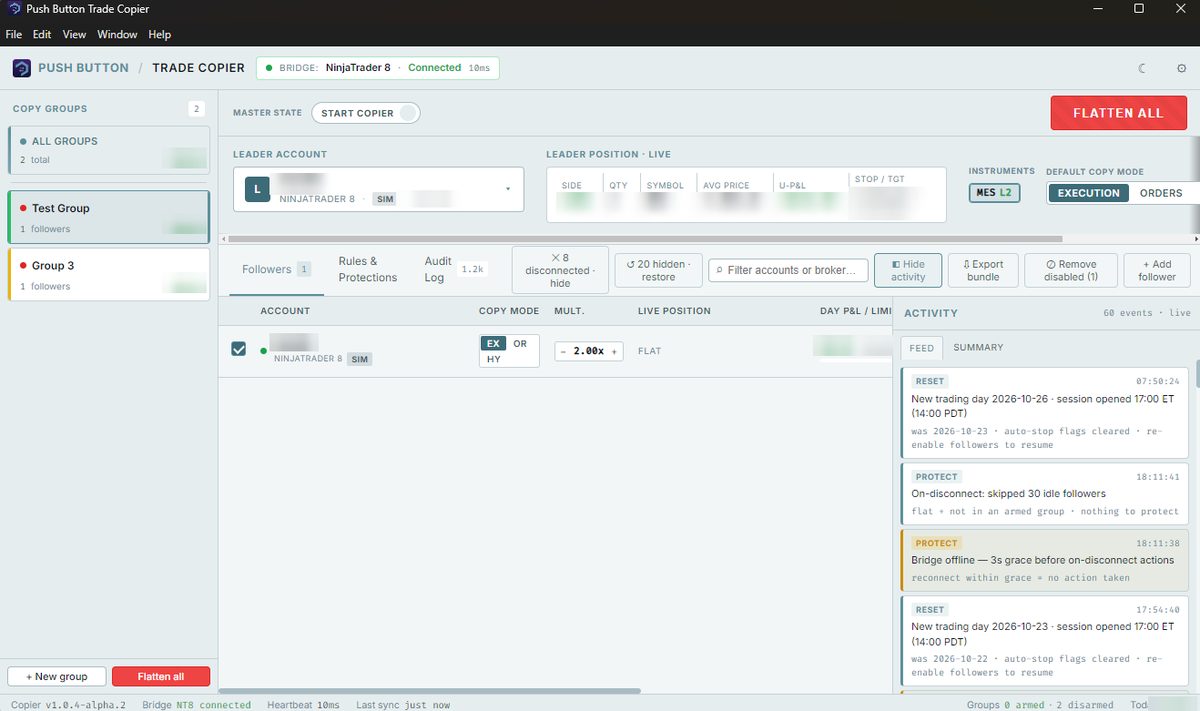Set default copy mode to ORDERS
The height and width of the screenshot is (711, 1200).
click(x=1161, y=193)
